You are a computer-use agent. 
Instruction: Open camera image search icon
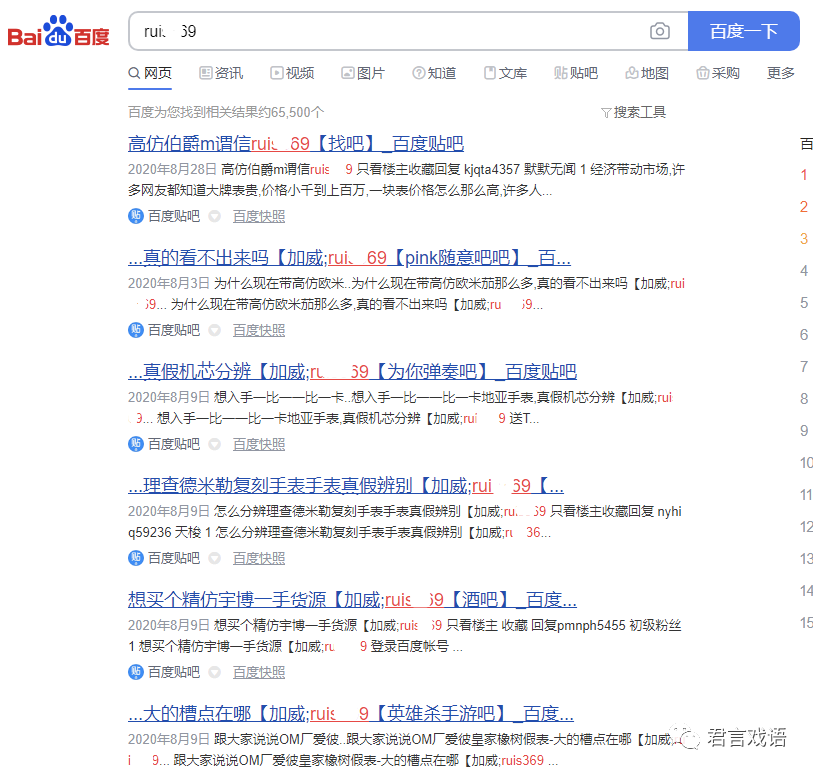(660, 31)
